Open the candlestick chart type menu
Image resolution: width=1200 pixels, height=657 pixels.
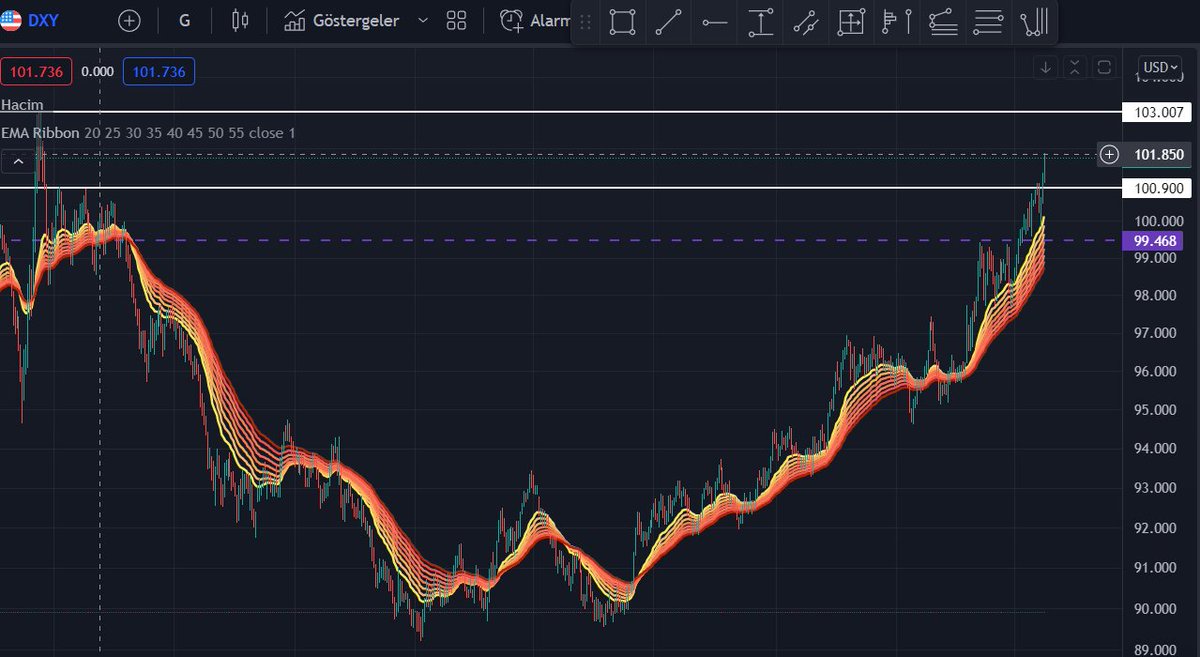[x=239, y=20]
